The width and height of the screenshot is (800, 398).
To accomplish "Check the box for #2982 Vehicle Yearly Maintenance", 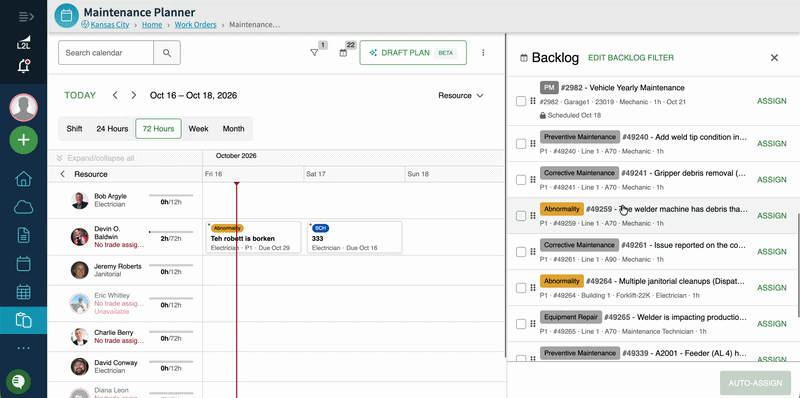I will click(x=520, y=101).
